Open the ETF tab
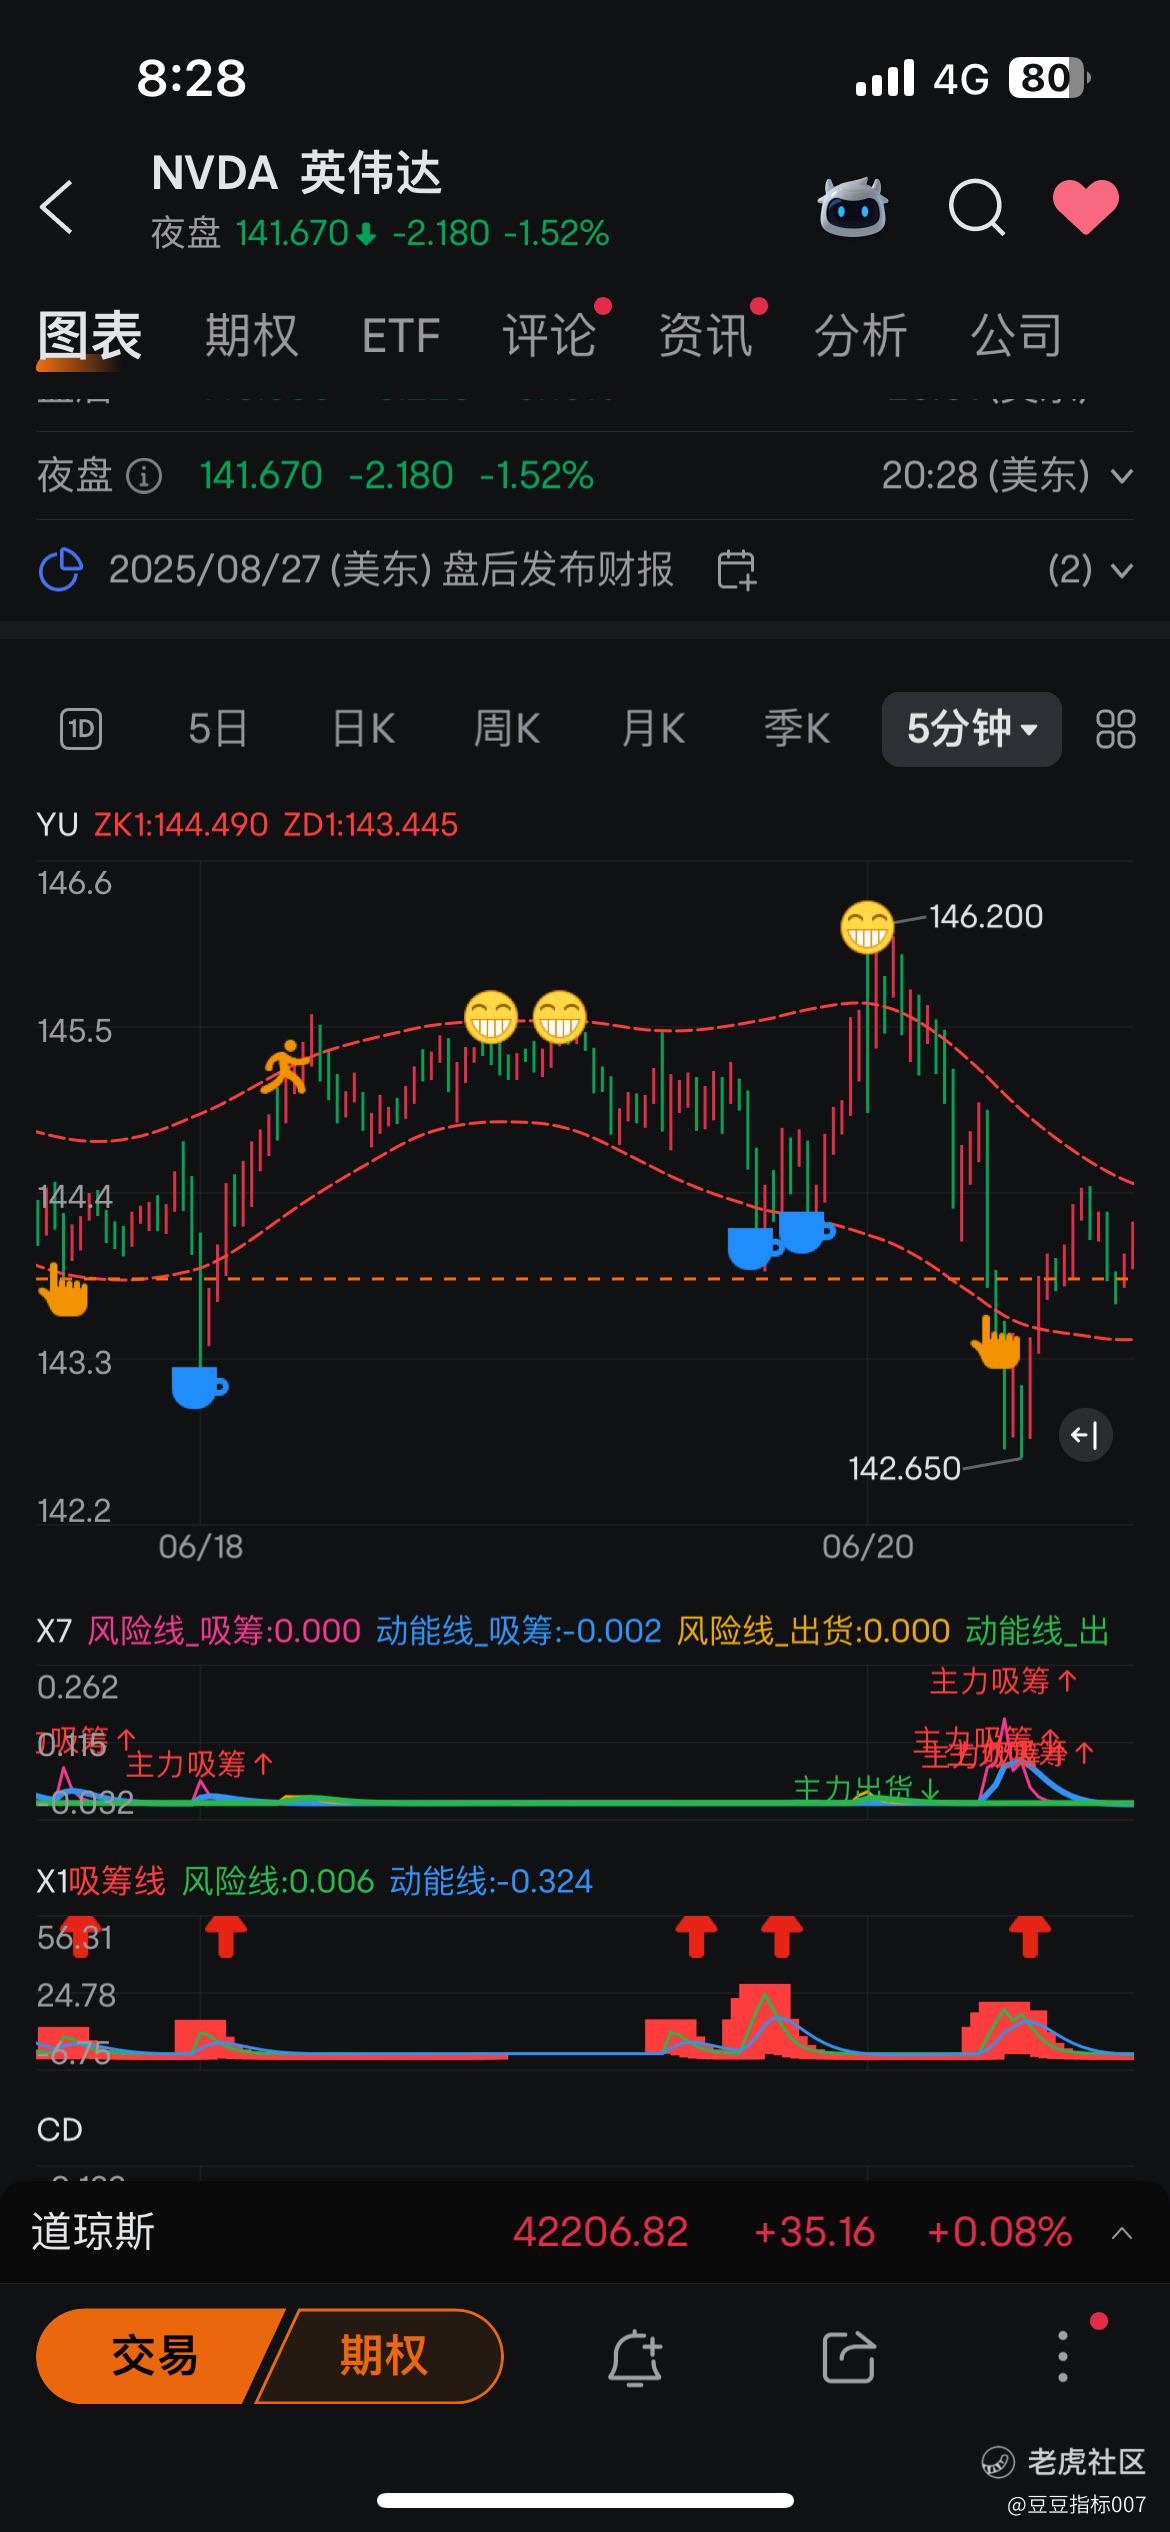The image size is (1170, 2532). point(401,335)
